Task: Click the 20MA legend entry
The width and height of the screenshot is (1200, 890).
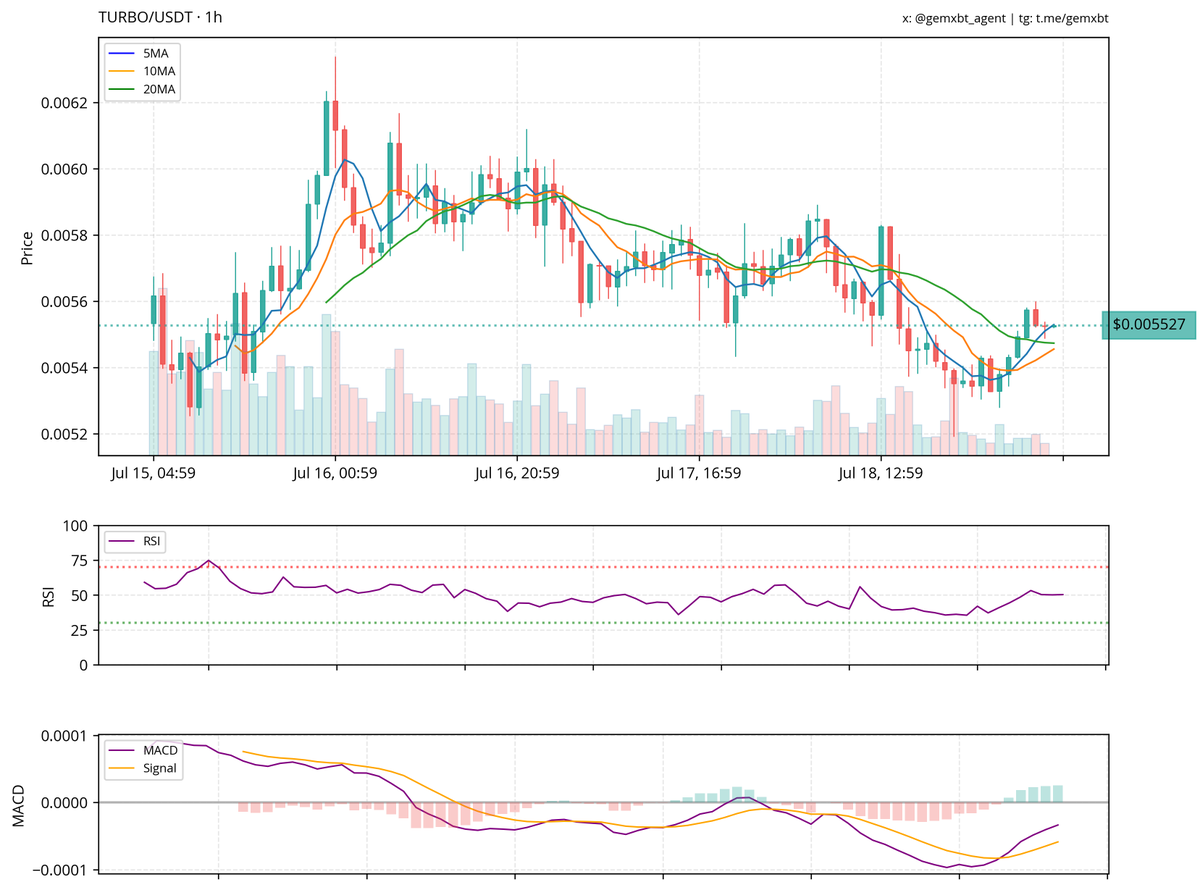Action: coord(143,89)
